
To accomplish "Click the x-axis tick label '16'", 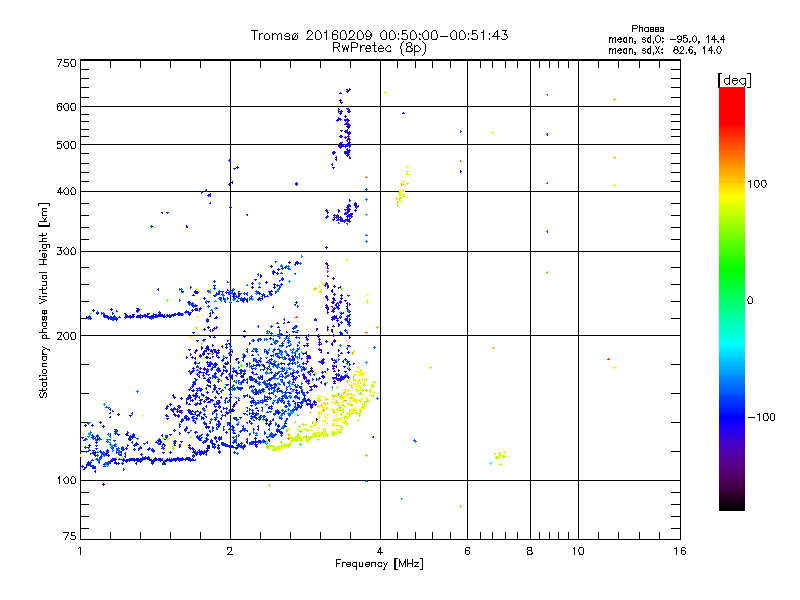I will click(x=680, y=551).
